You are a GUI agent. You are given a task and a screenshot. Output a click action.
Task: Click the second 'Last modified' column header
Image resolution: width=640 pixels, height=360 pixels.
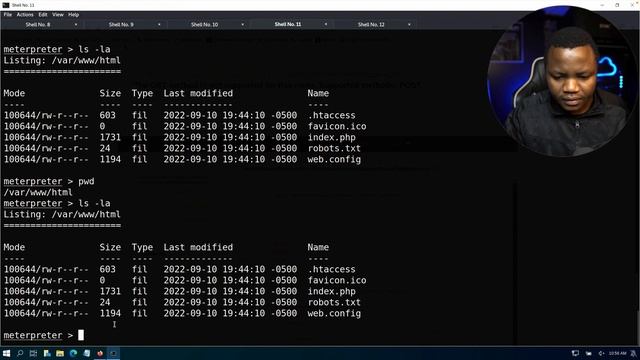coord(198,247)
